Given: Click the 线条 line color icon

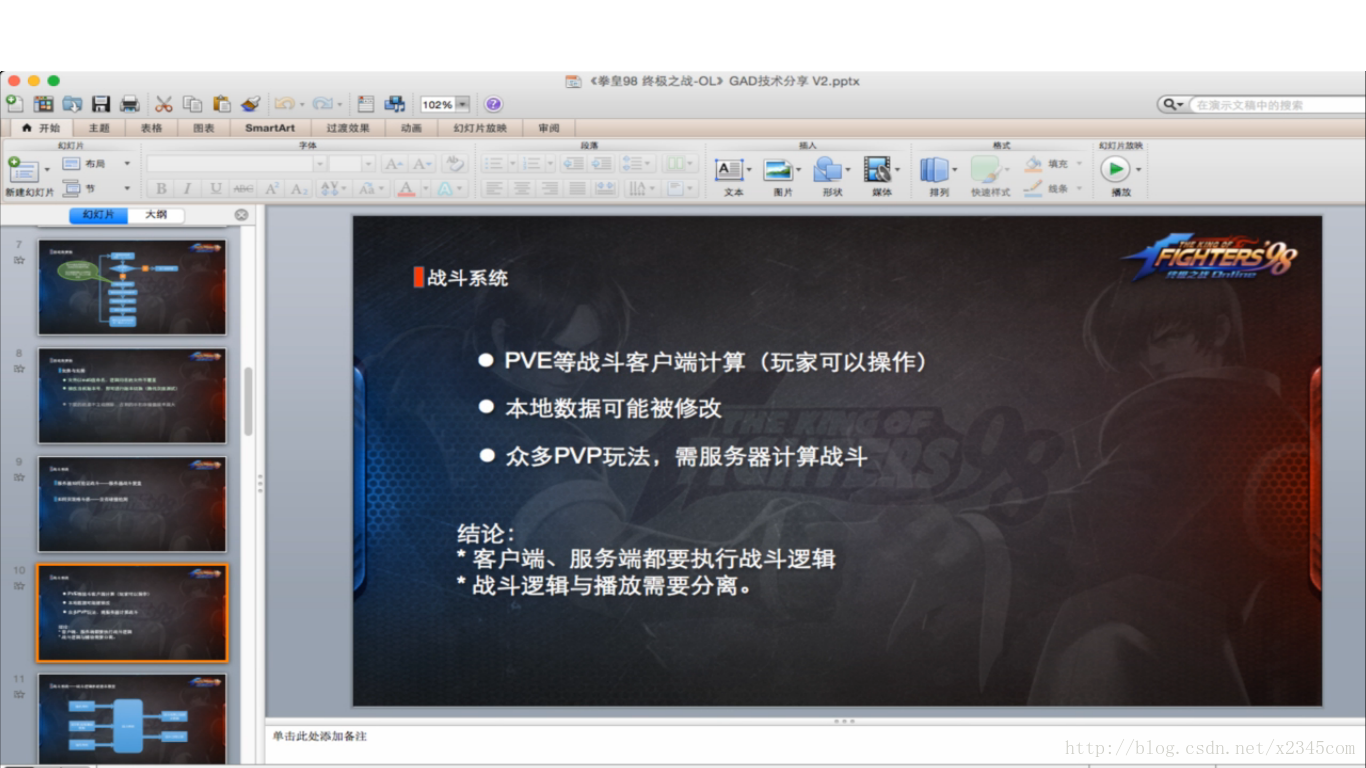Looking at the screenshot, I should [x=1034, y=188].
